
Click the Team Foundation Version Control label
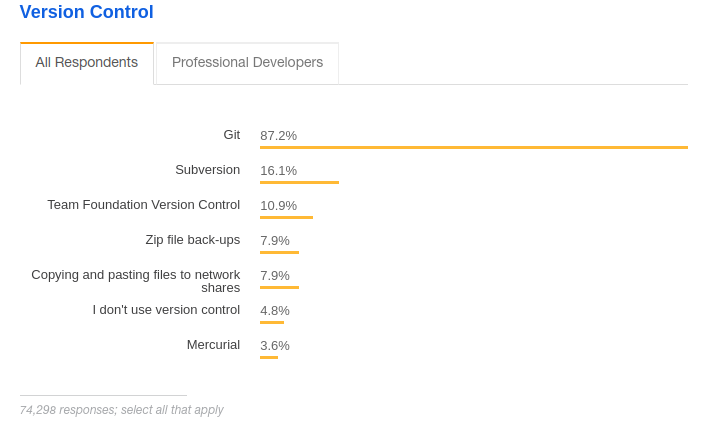tap(143, 205)
